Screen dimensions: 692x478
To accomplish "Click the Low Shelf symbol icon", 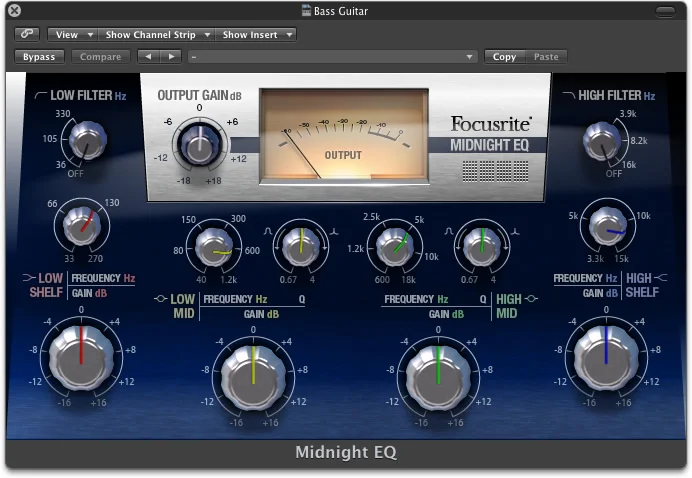I will [29, 278].
